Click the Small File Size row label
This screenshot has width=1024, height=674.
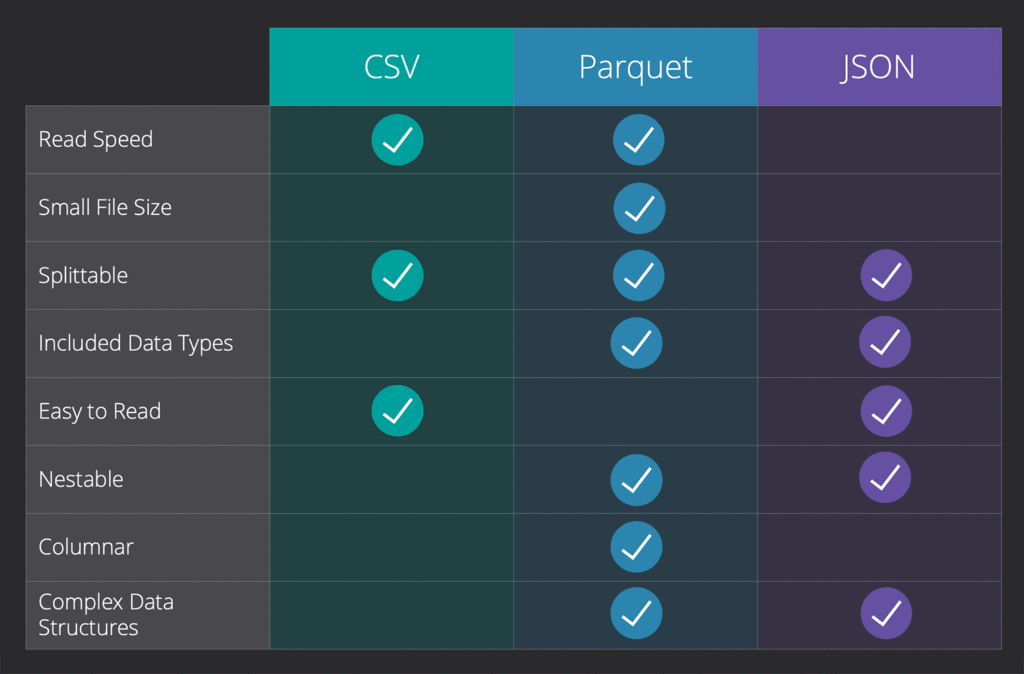(x=105, y=208)
